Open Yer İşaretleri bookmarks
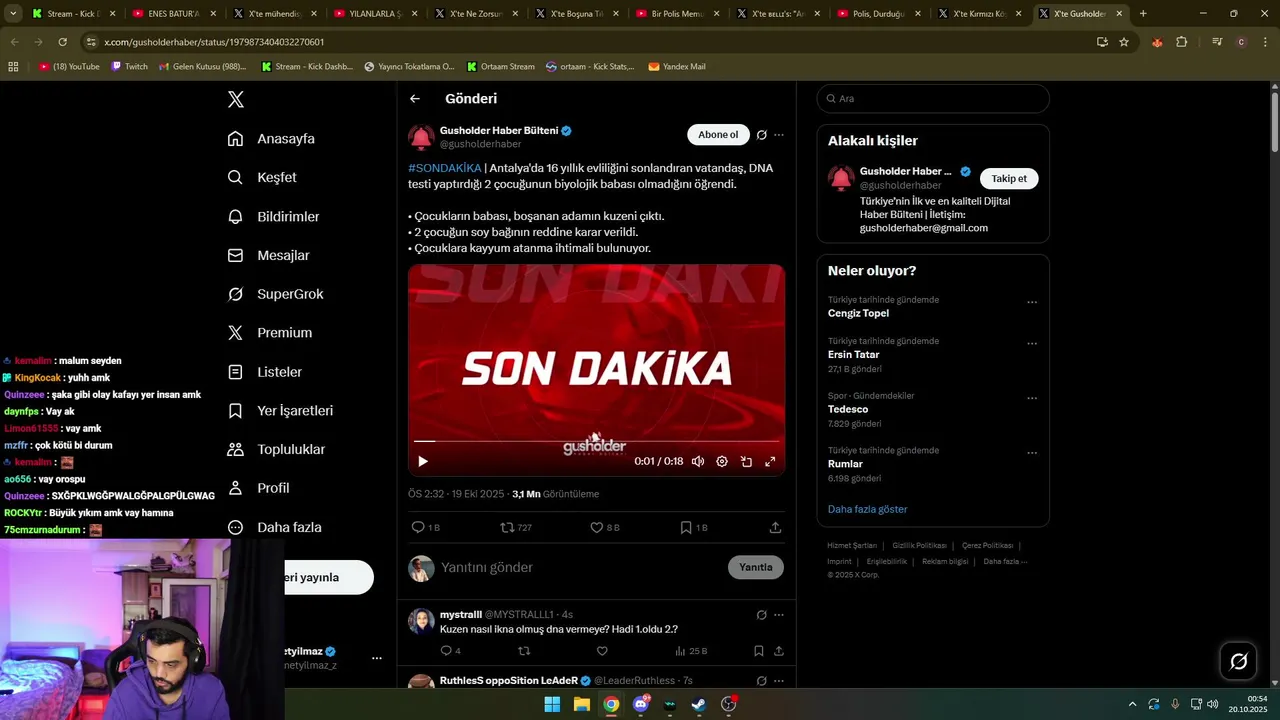The image size is (1280, 720). tap(280, 411)
